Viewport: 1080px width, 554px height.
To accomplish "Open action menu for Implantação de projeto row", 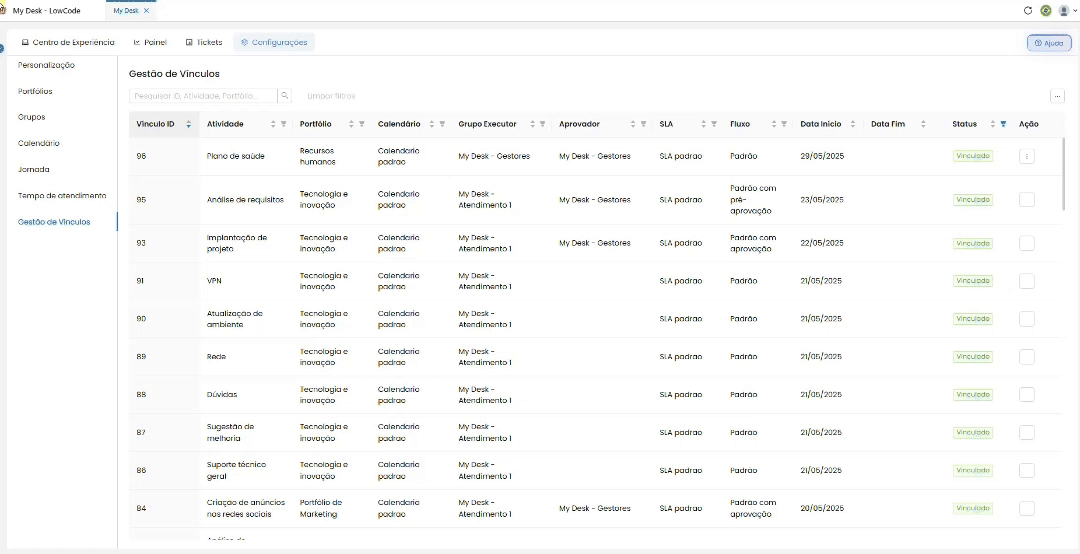I will coord(1027,243).
